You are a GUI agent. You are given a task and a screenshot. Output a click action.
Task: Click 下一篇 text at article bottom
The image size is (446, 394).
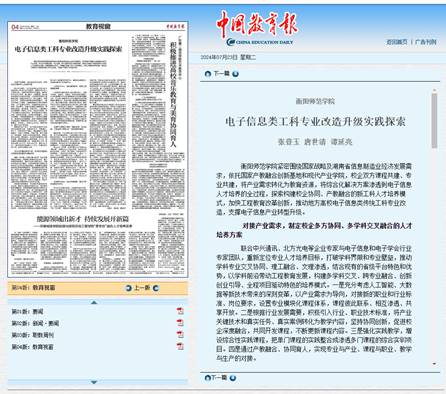pos(219,378)
